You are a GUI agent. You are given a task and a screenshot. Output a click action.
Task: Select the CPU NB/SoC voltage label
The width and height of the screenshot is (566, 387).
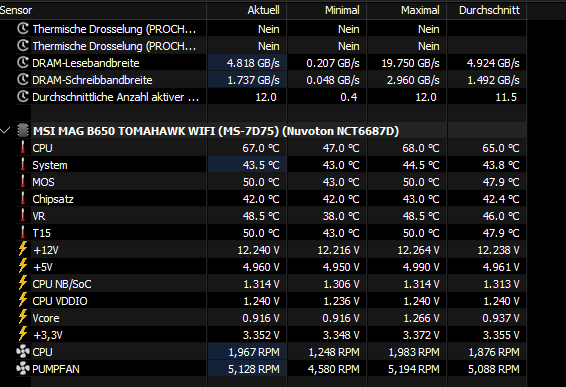pos(62,284)
